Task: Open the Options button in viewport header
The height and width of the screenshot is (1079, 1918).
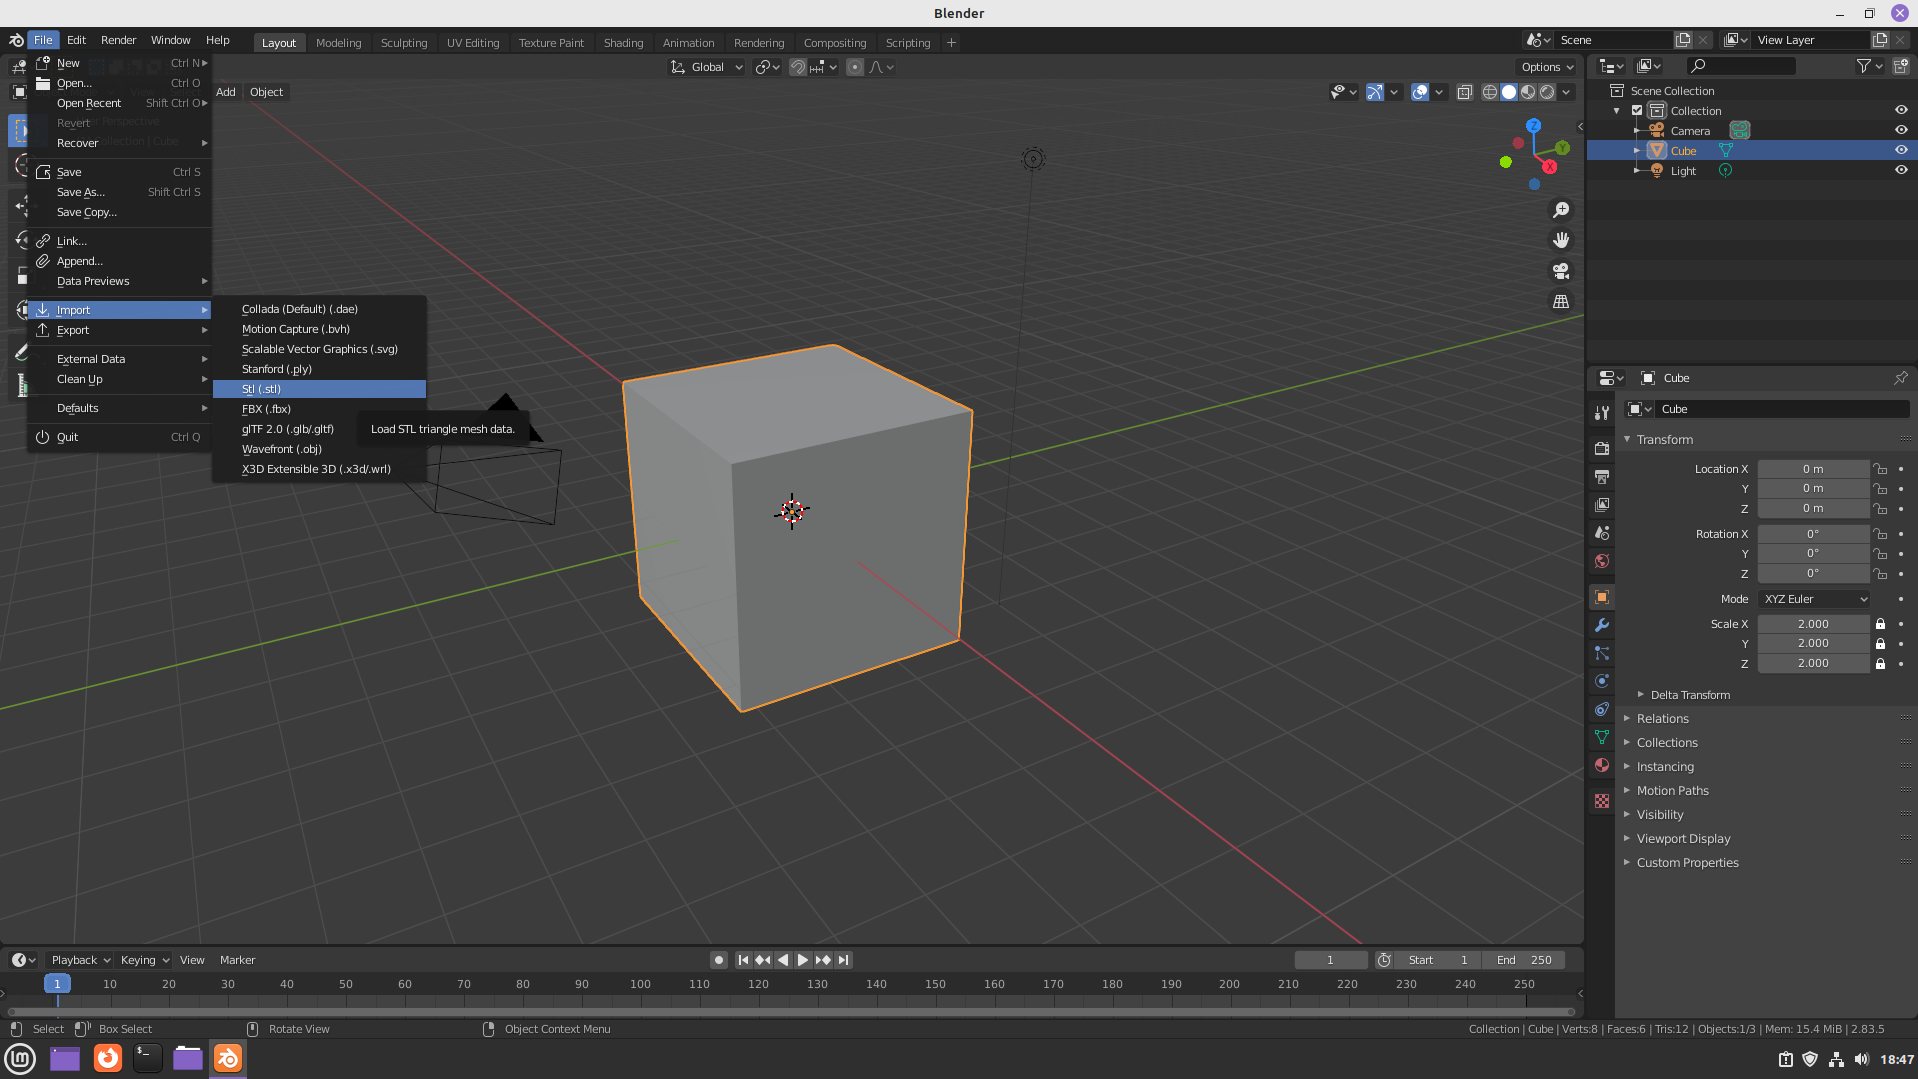Action: 1547,67
